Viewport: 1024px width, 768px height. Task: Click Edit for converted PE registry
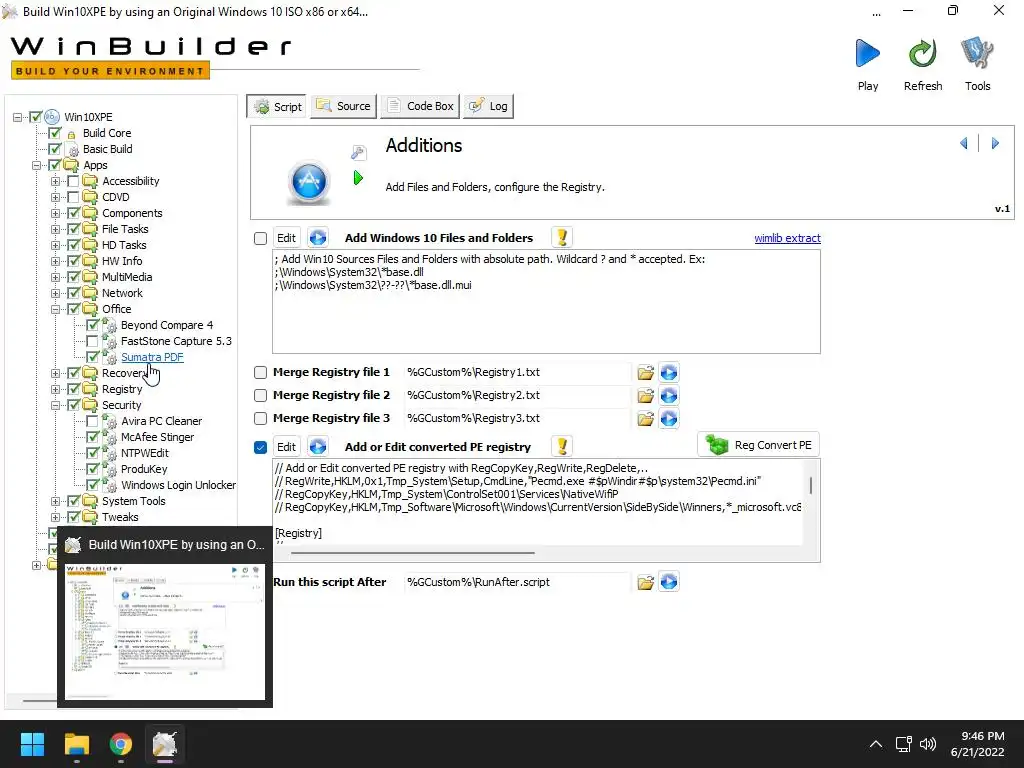tap(286, 447)
